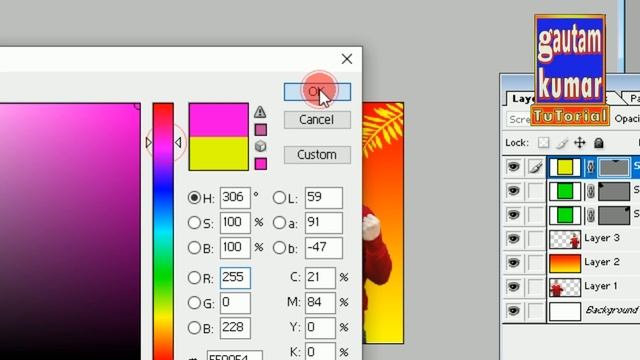
Task: Click the G value field 0
Action: (x=235, y=303)
